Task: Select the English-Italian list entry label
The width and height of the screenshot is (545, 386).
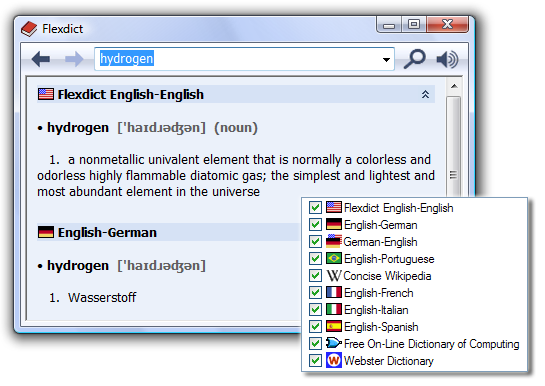Action: pos(376,310)
